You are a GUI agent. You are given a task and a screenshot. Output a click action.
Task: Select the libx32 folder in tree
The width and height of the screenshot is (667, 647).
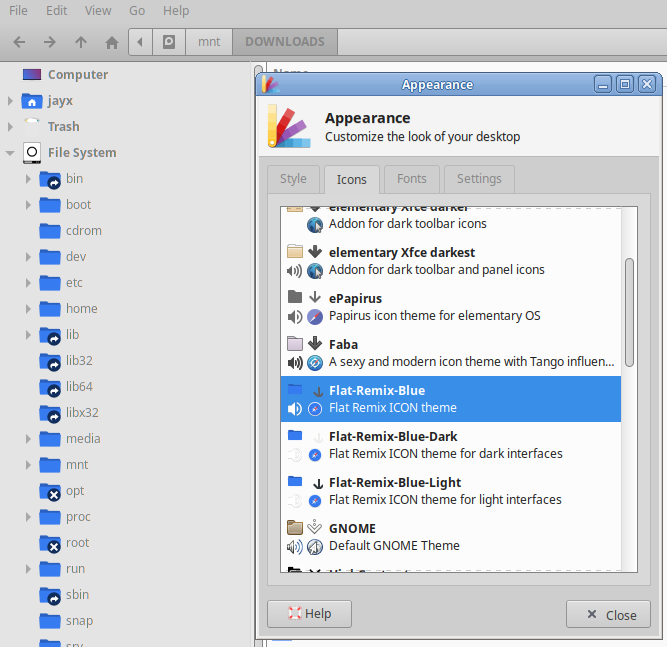click(x=82, y=413)
